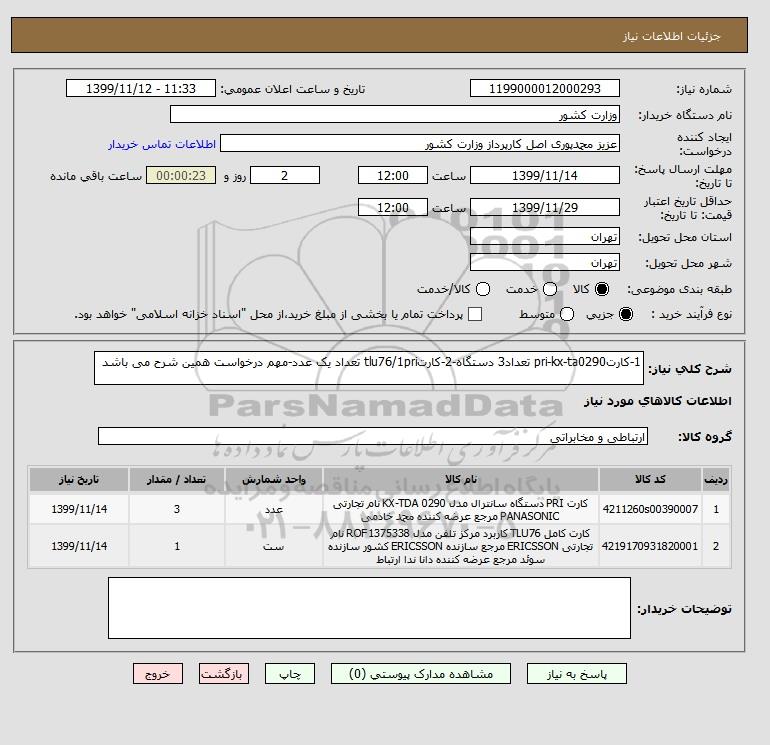The image size is (770, 745).
Task: Click row number 2 in the ردیف column
Action: 716,546
